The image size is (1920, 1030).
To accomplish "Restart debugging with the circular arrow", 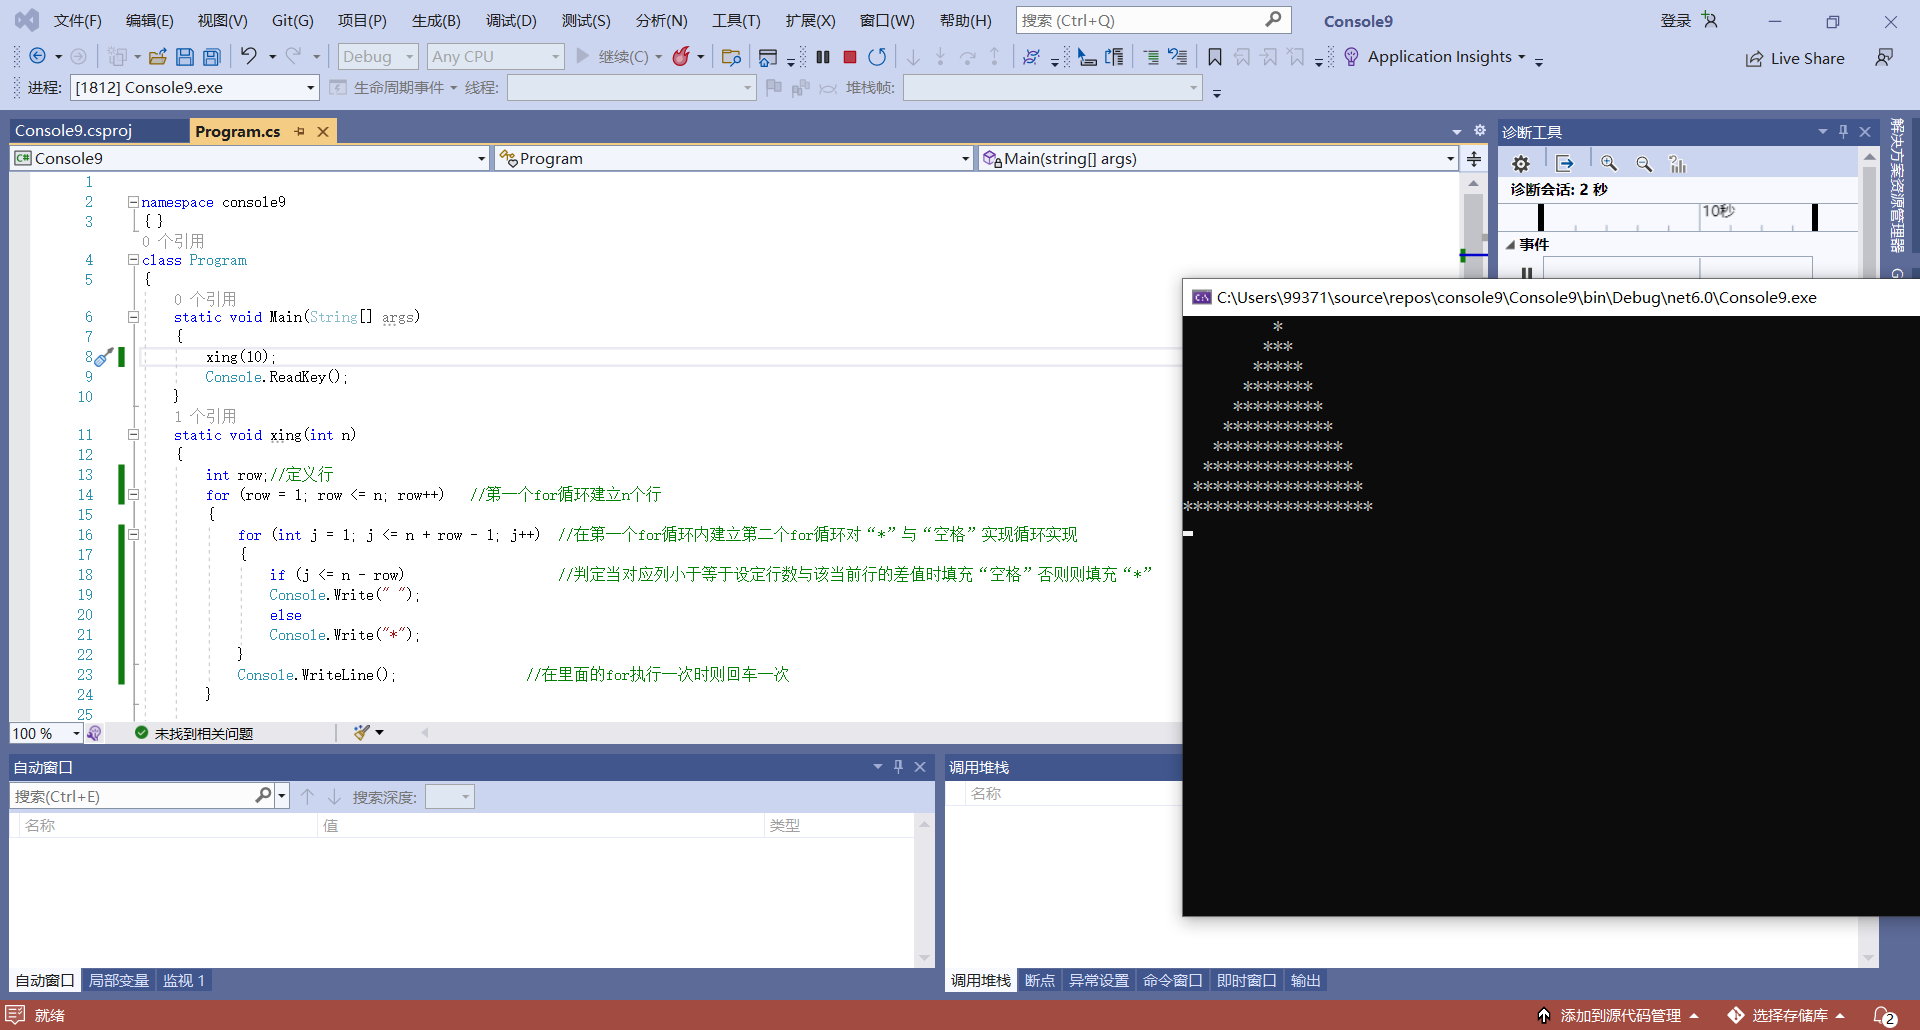I will pos(877,57).
